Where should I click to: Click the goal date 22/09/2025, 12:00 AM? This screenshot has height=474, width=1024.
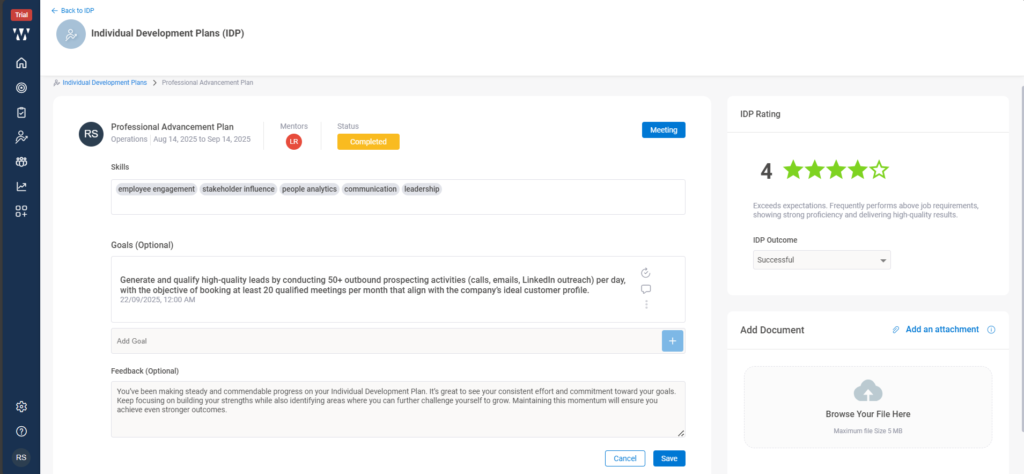click(x=157, y=300)
